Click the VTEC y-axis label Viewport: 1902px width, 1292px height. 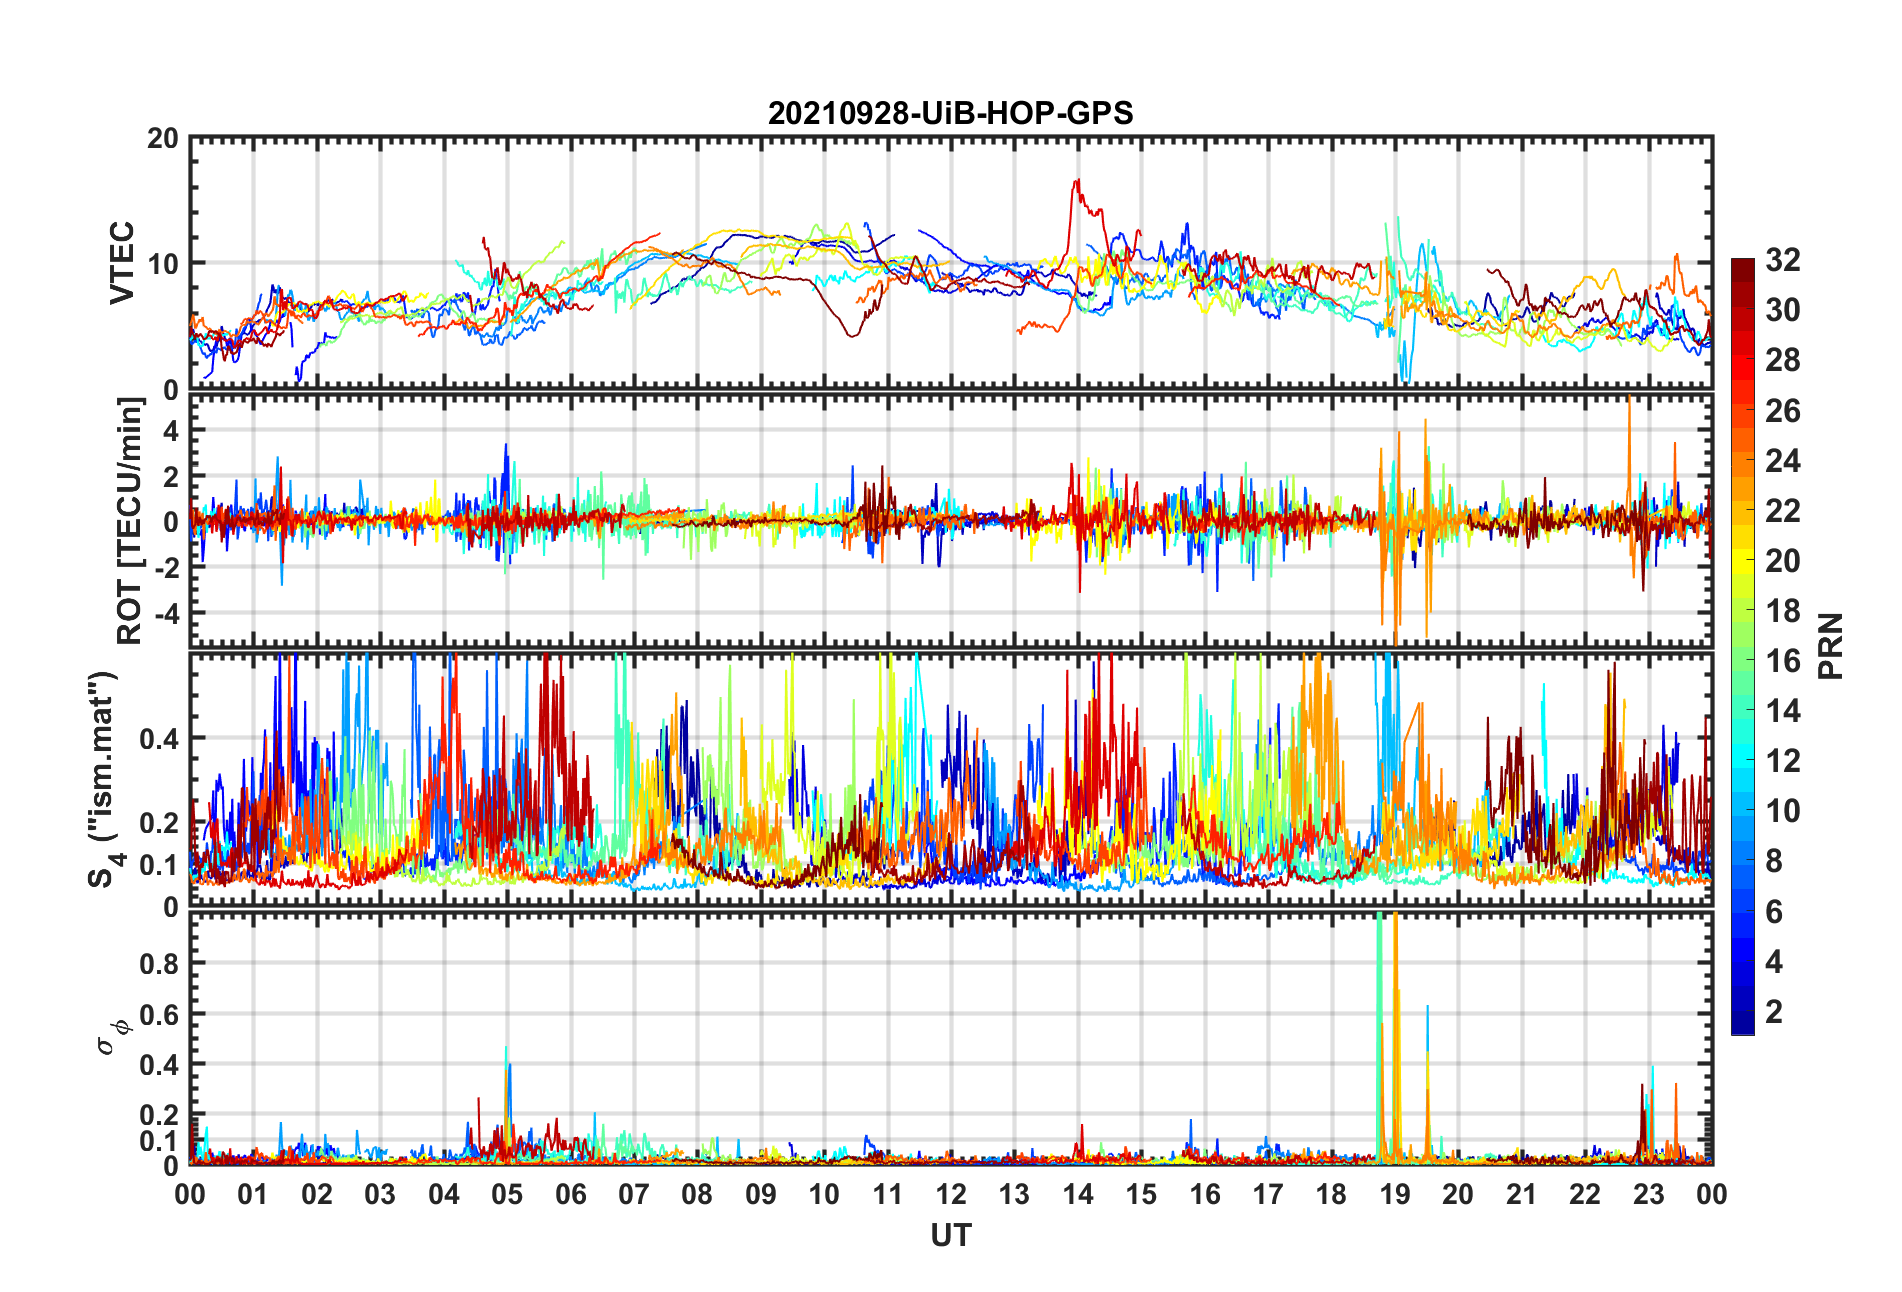pyautogui.click(x=121, y=263)
